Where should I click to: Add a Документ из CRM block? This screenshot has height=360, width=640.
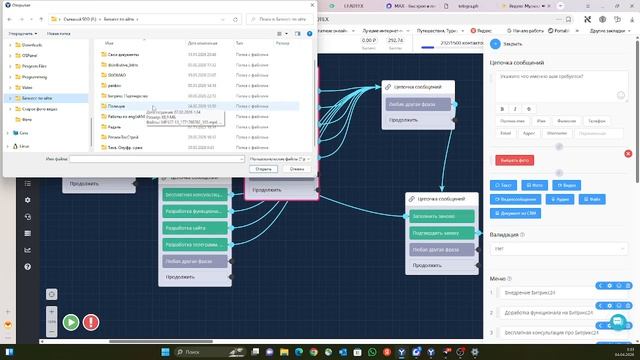pos(516,213)
